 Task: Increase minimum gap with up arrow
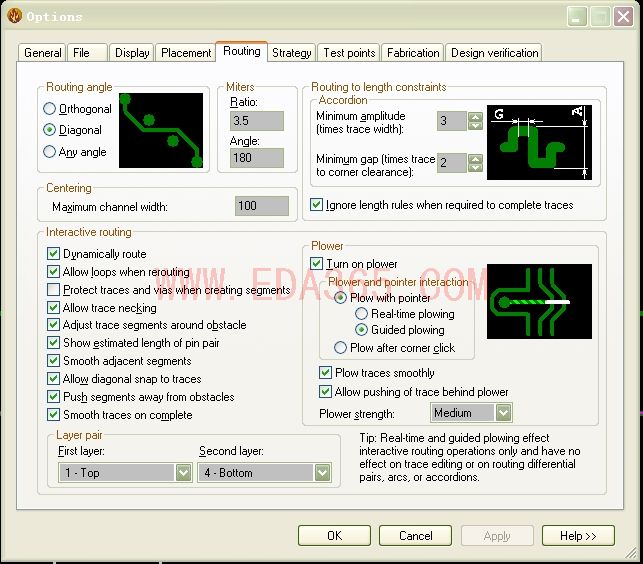pyautogui.click(x=475, y=159)
